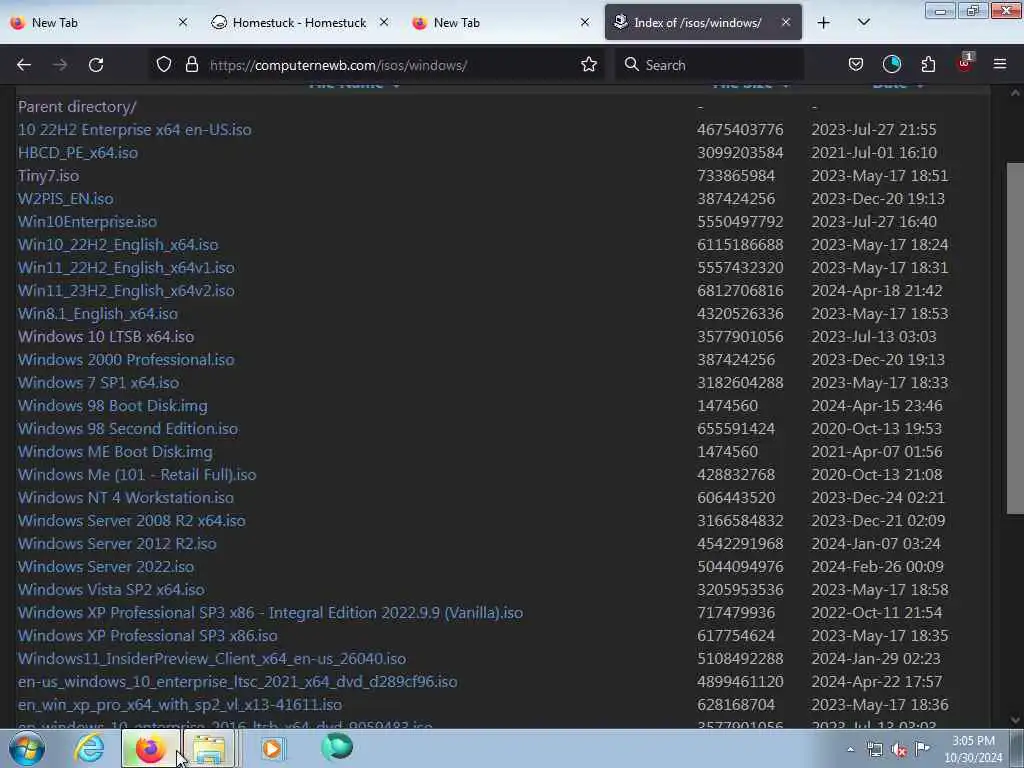Close the first New Tab
The height and width of the screenshot is (768, 1024).
click(183, 22)
